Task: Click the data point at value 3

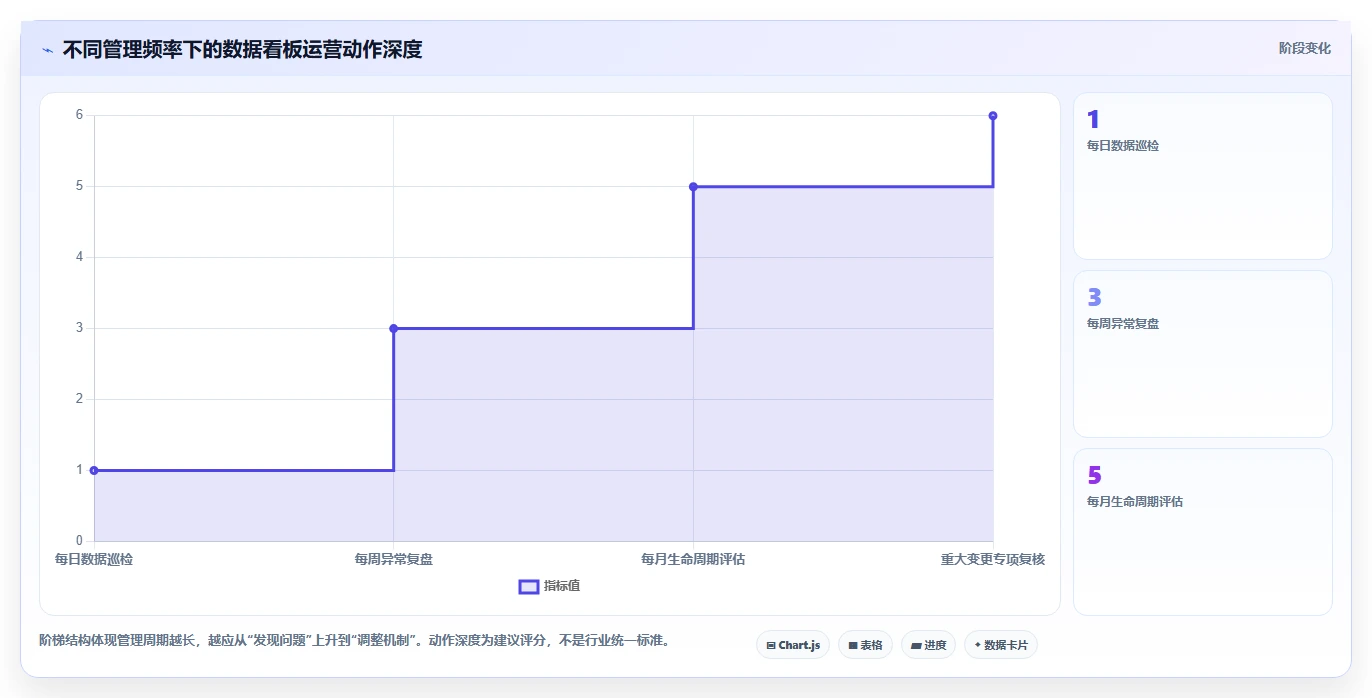Action: coord(393,328)
